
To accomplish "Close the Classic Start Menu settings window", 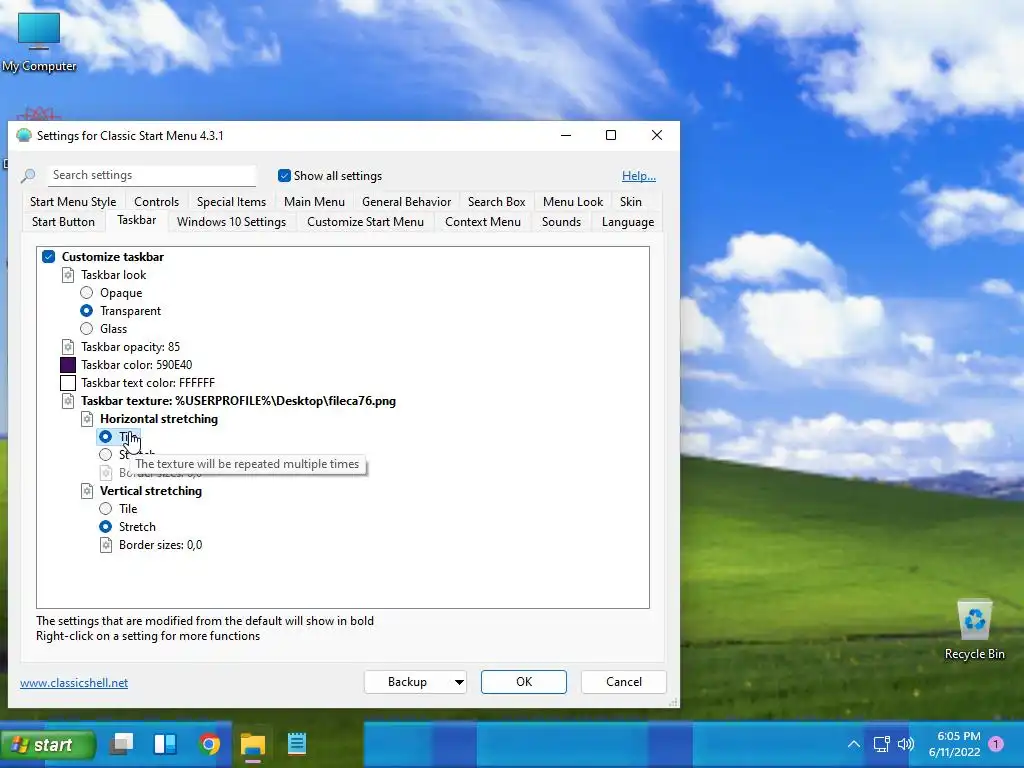I will pos(657,135).
